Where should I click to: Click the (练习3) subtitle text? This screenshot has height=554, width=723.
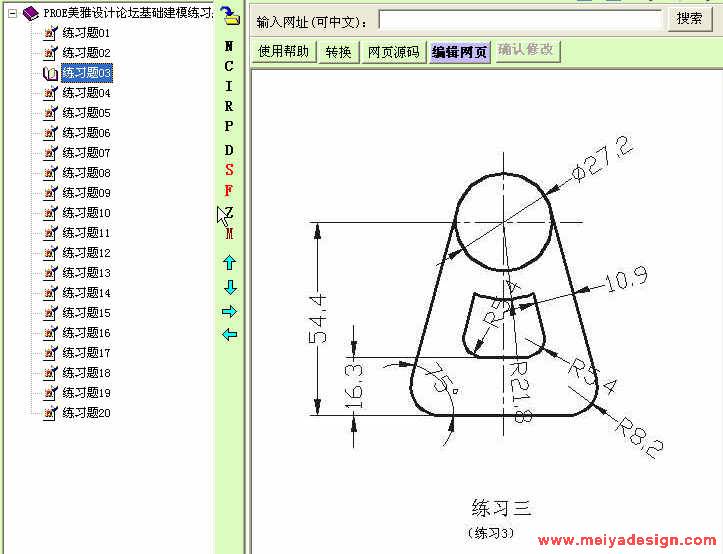491,533
